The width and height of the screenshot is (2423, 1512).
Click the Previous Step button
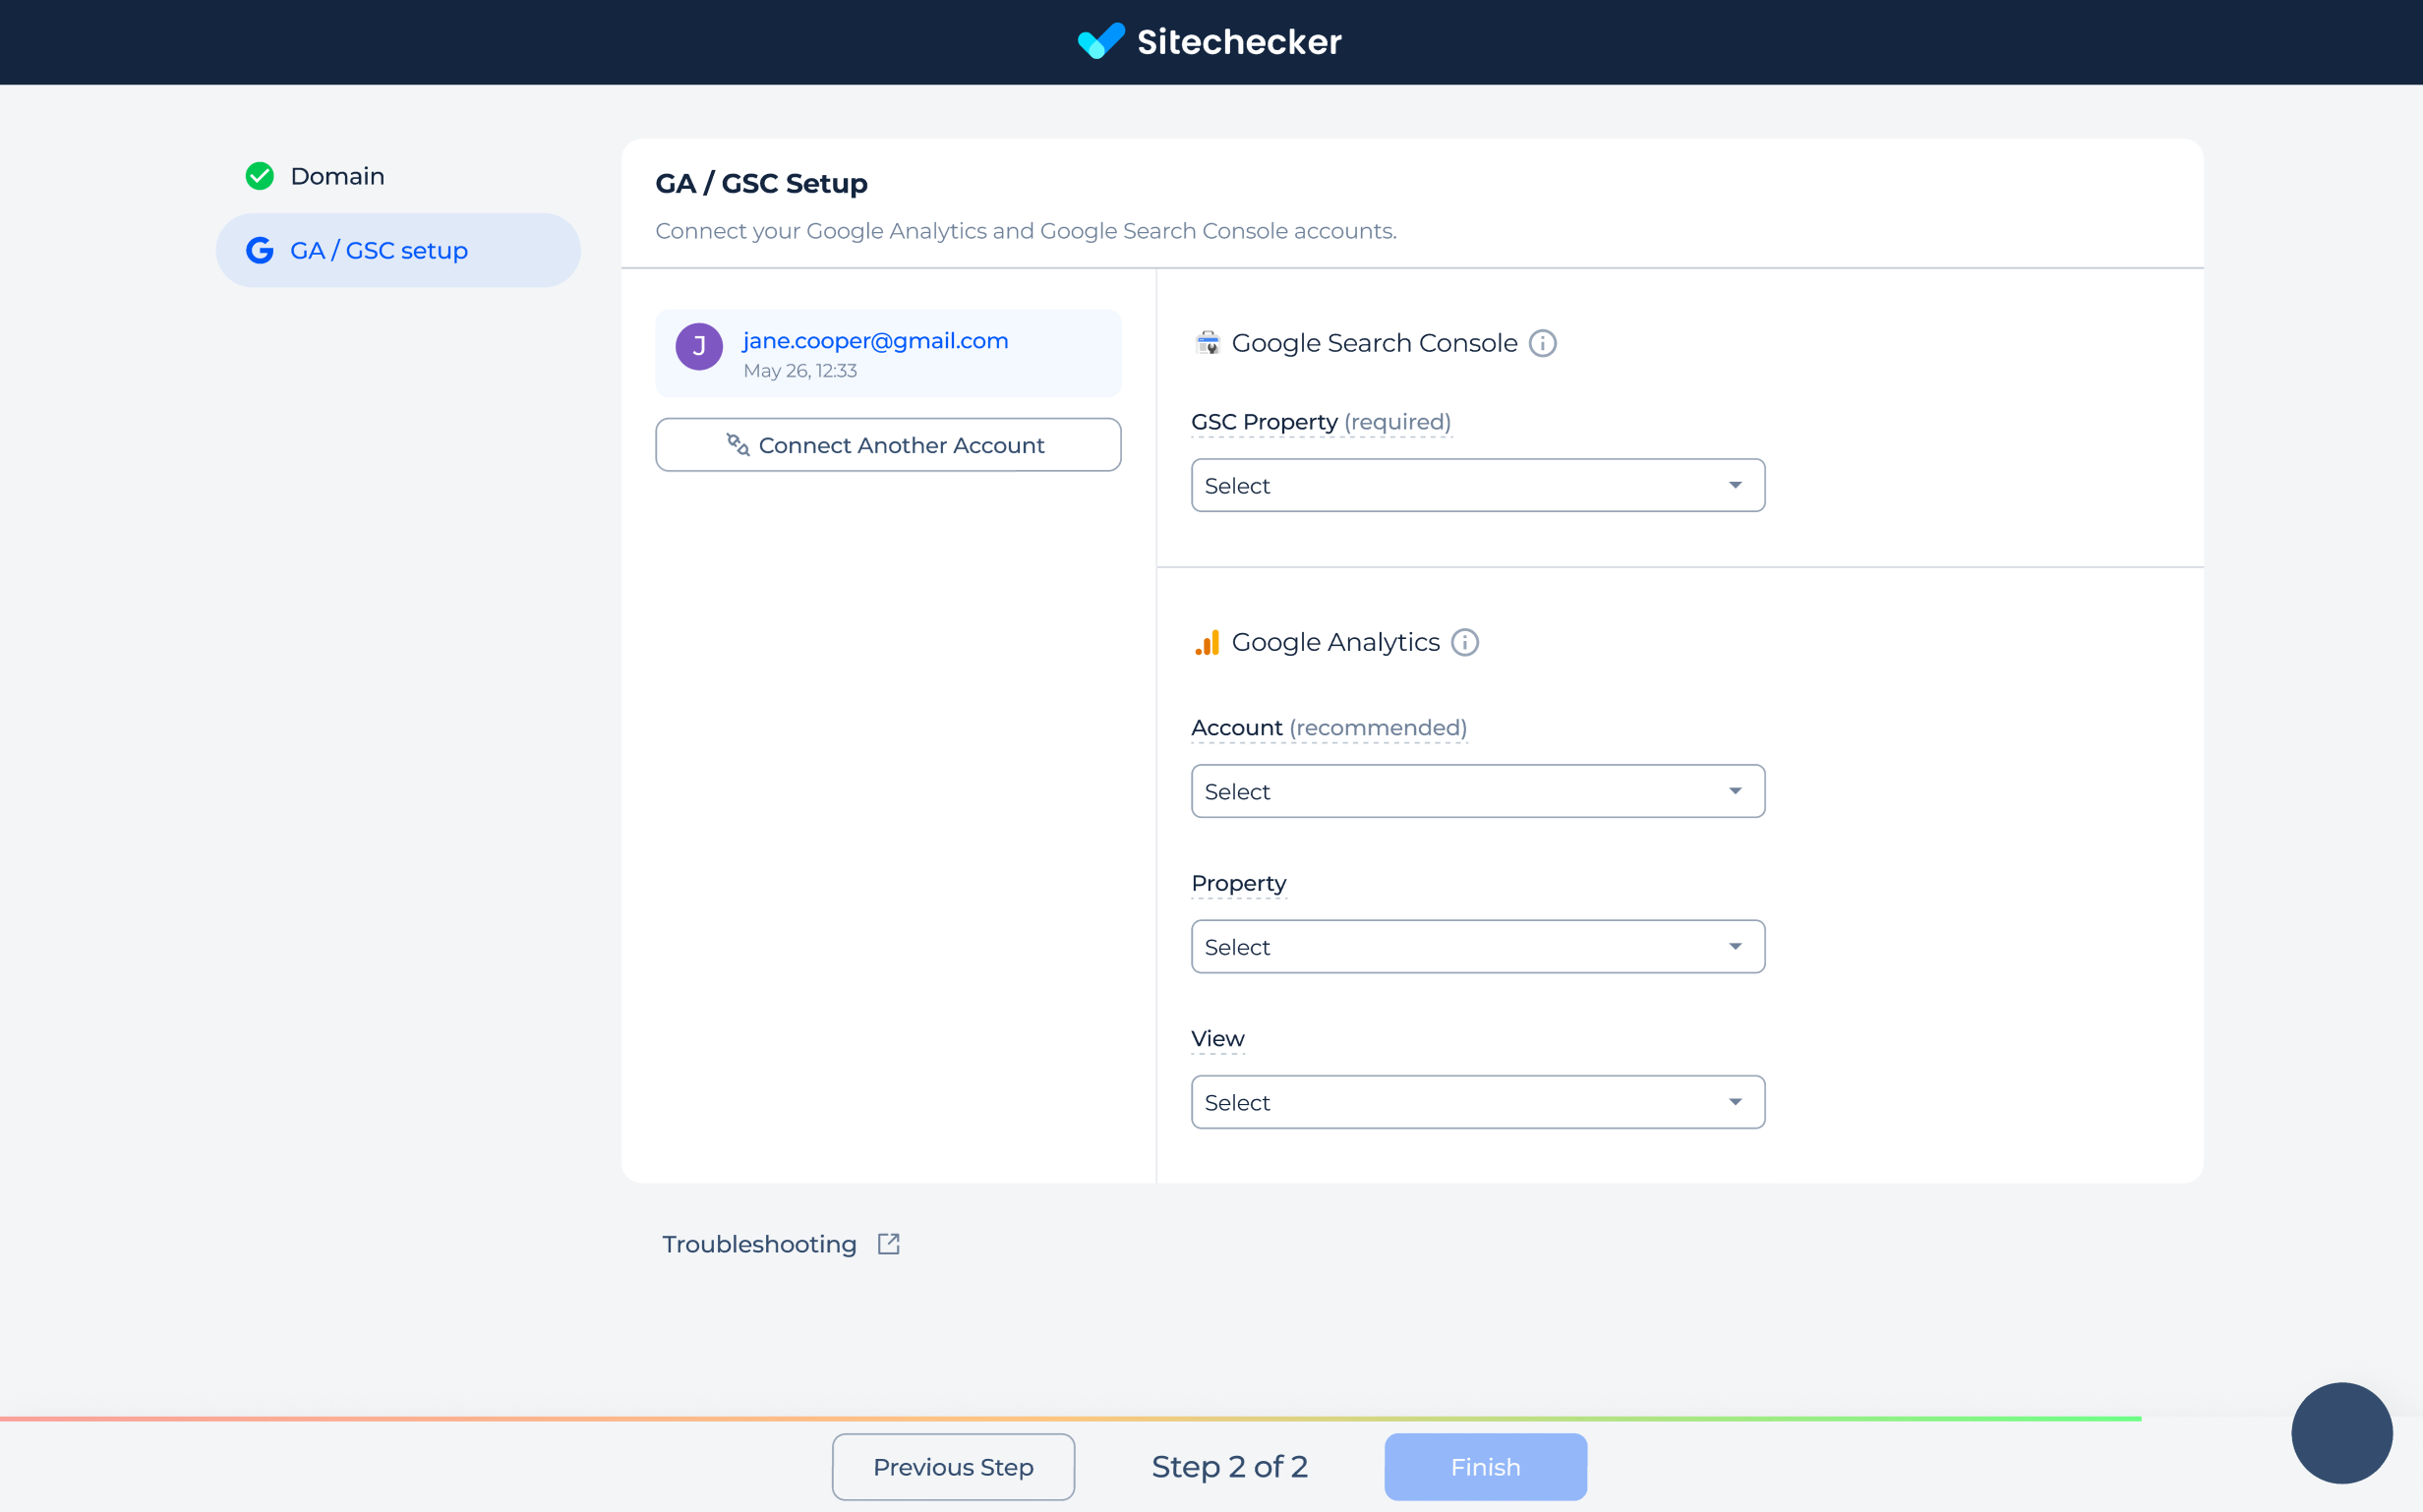pos(953,1467)
